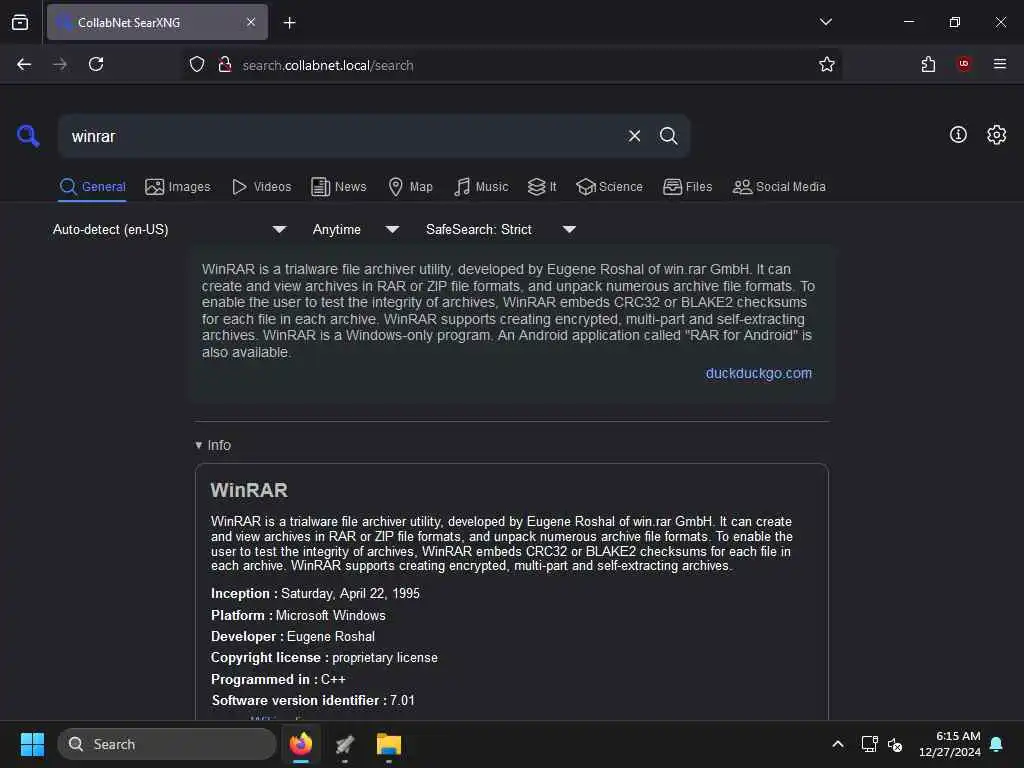Click Programmed in C++ row
The height and width of the screenshot is (768, 1024).
point(278,679)
